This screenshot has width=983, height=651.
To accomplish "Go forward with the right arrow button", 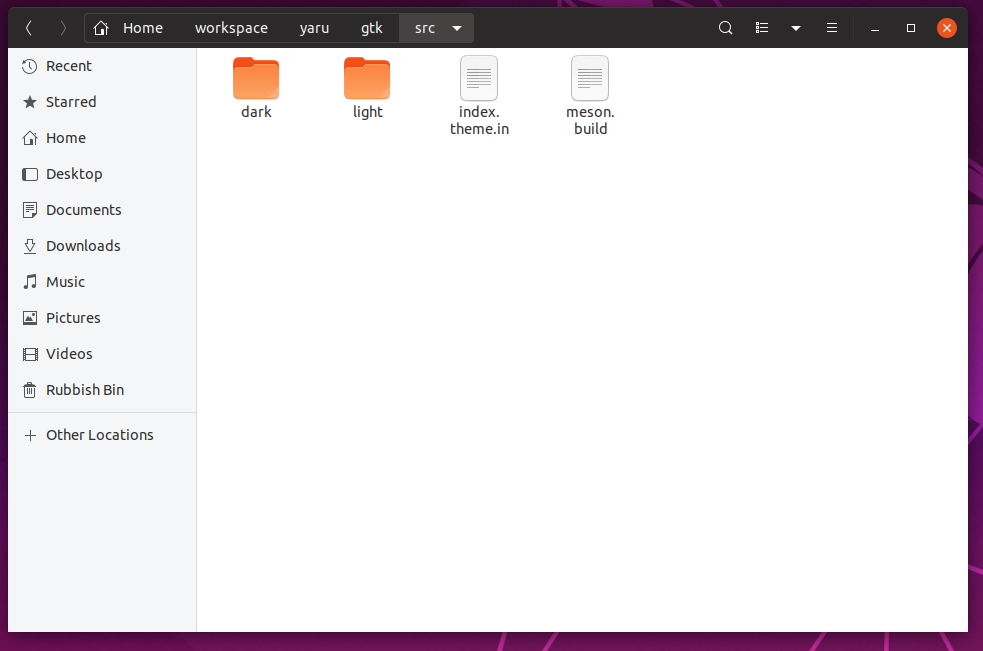I will pyautogui.click(x=63, y=28).
